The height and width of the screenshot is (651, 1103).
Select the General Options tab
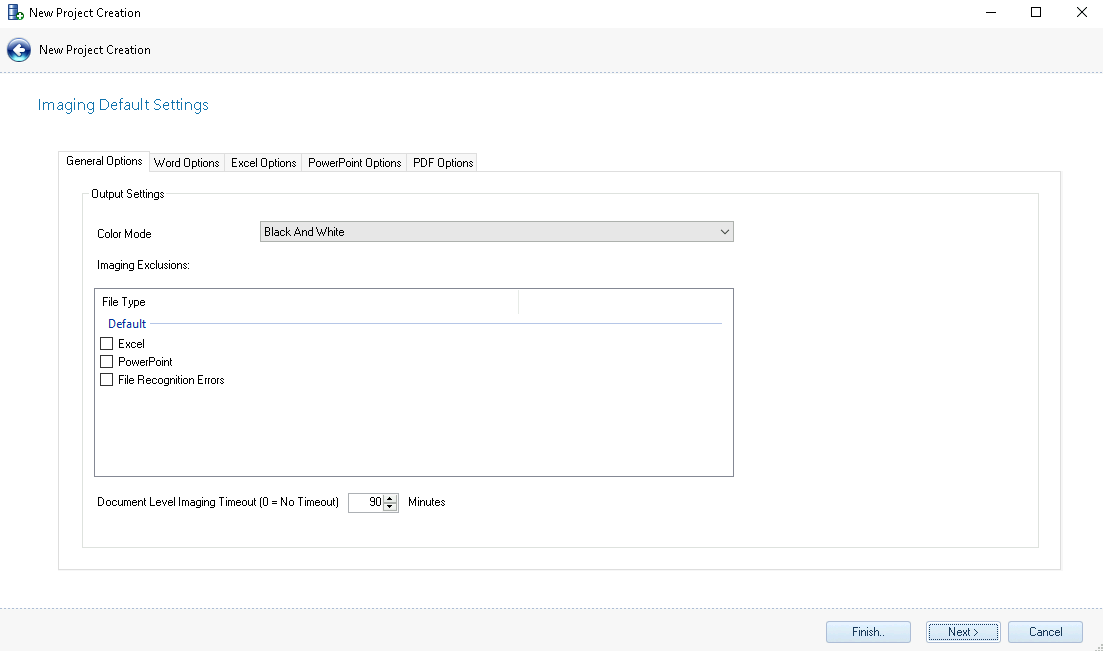104,161
